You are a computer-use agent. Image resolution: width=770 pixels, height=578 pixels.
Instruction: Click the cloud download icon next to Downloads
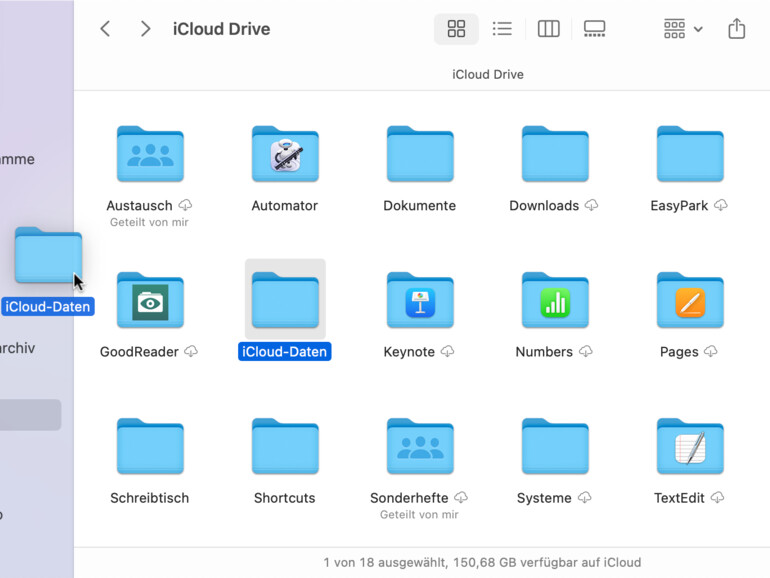[591, 205]
